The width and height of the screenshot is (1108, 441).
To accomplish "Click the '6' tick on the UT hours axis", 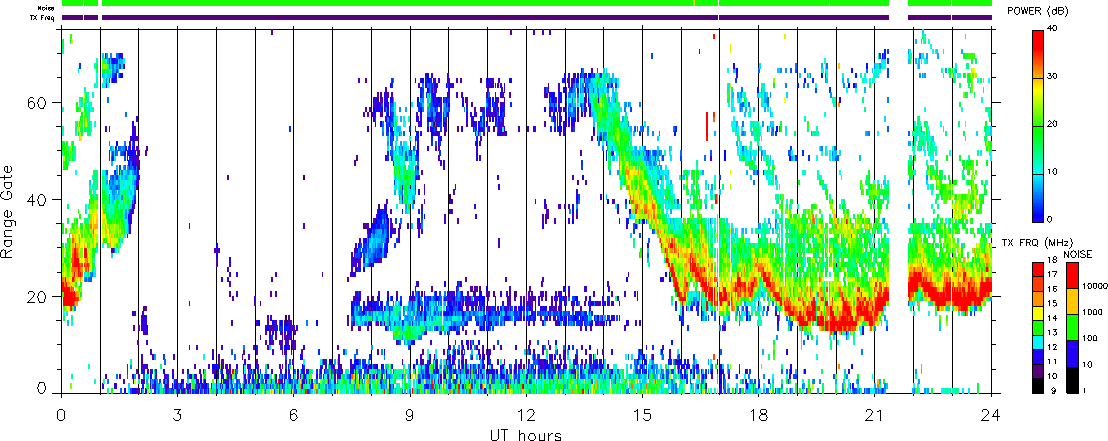I will click(x=293, y=414).
